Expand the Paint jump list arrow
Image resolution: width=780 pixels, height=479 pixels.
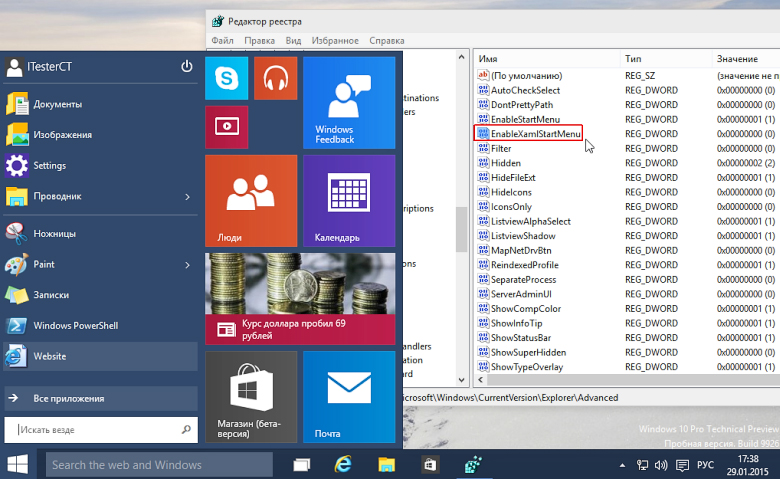188,265
